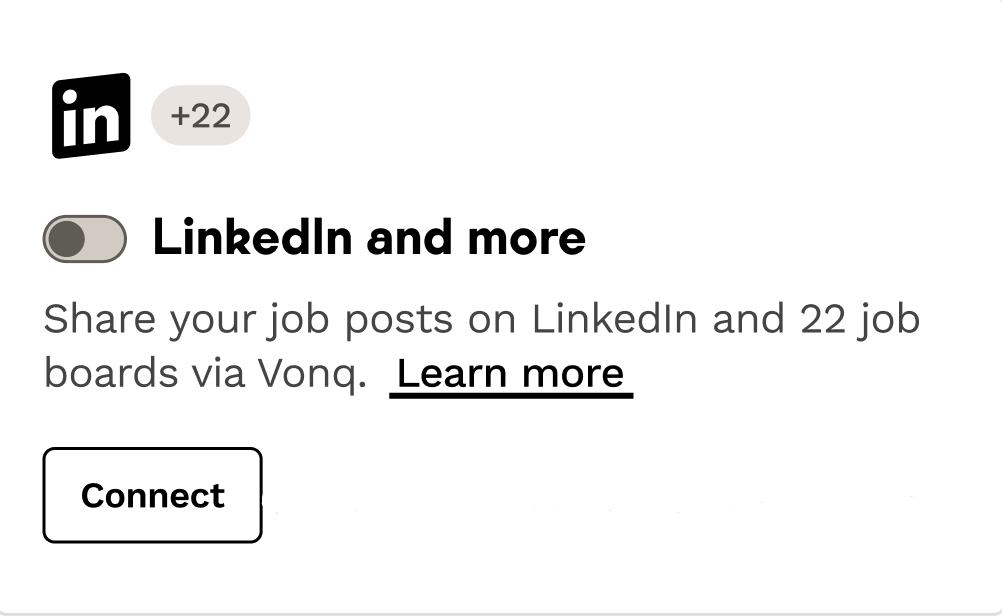Connect the Vonq LinkedIn integration
Image resolution: width=1002 pixels, height=616 pixels.
(152, 495)
